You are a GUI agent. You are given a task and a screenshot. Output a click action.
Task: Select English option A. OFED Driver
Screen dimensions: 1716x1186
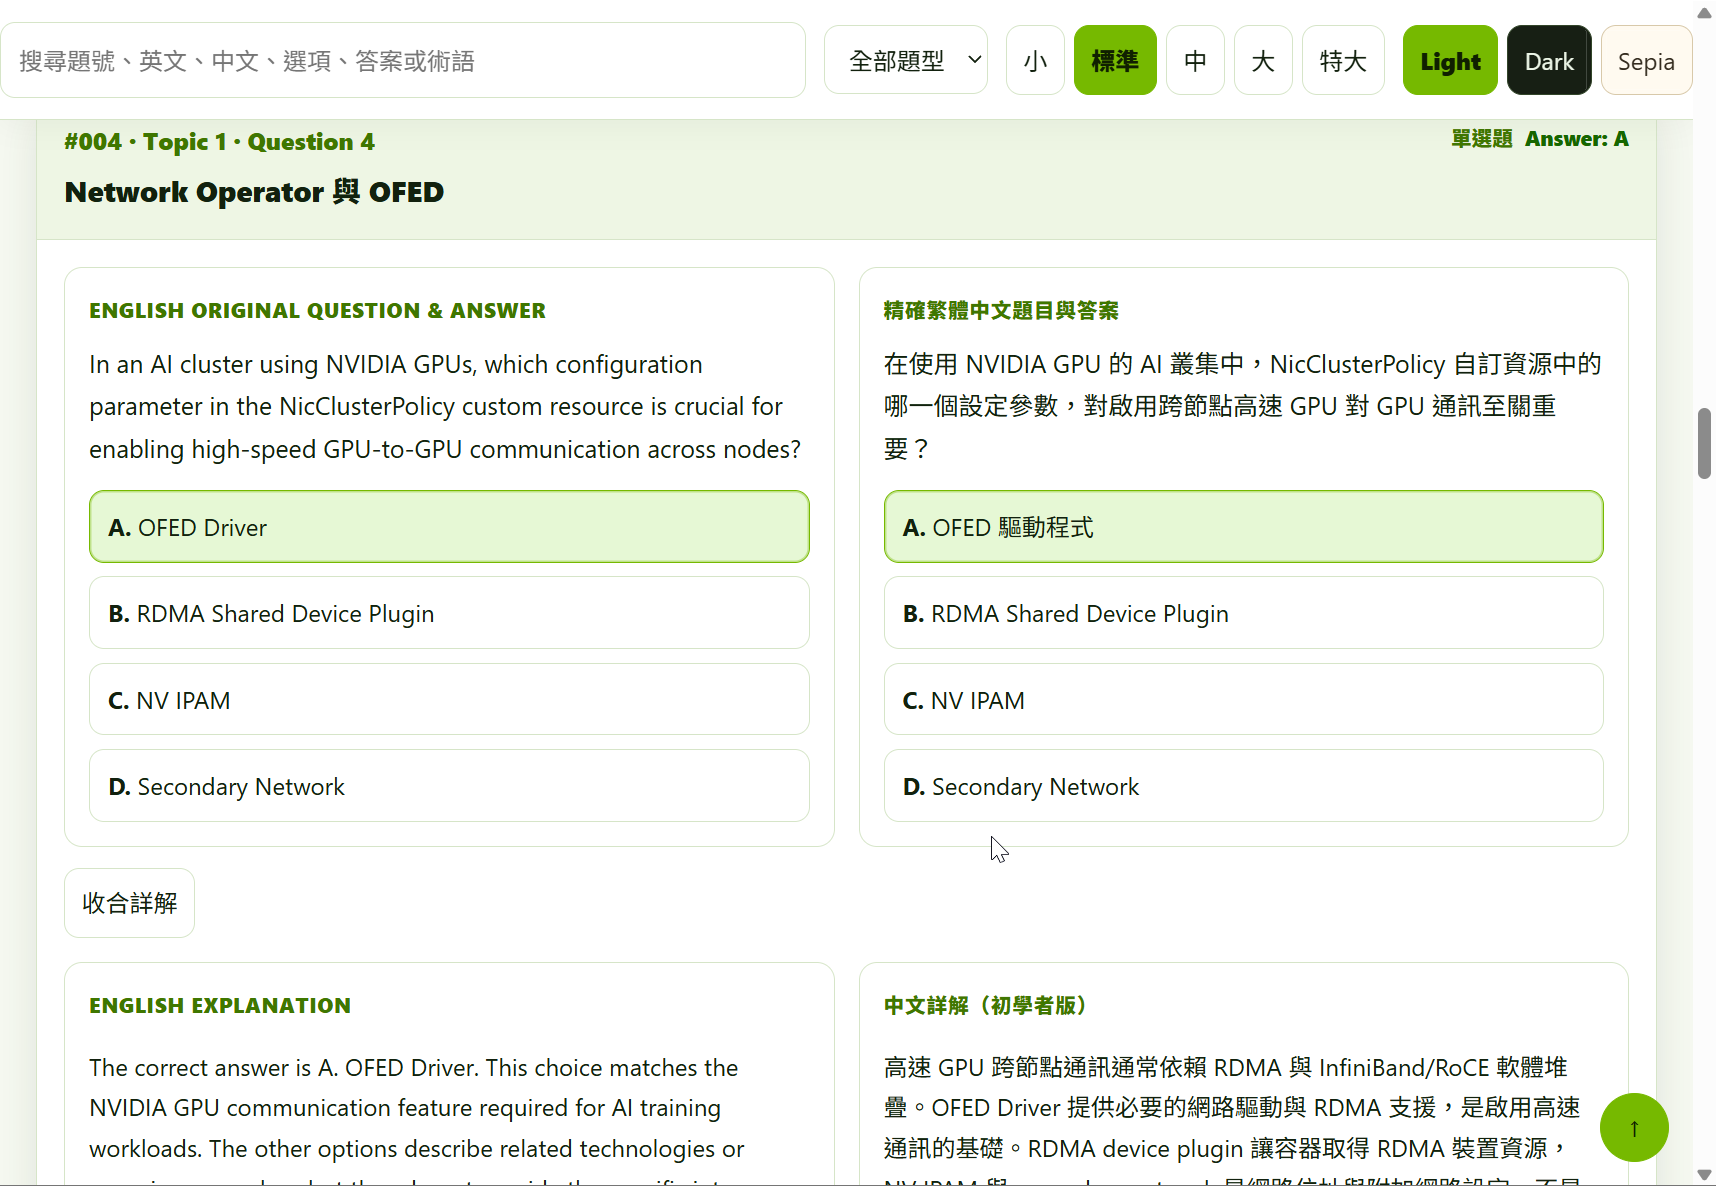tap(449, 527)
